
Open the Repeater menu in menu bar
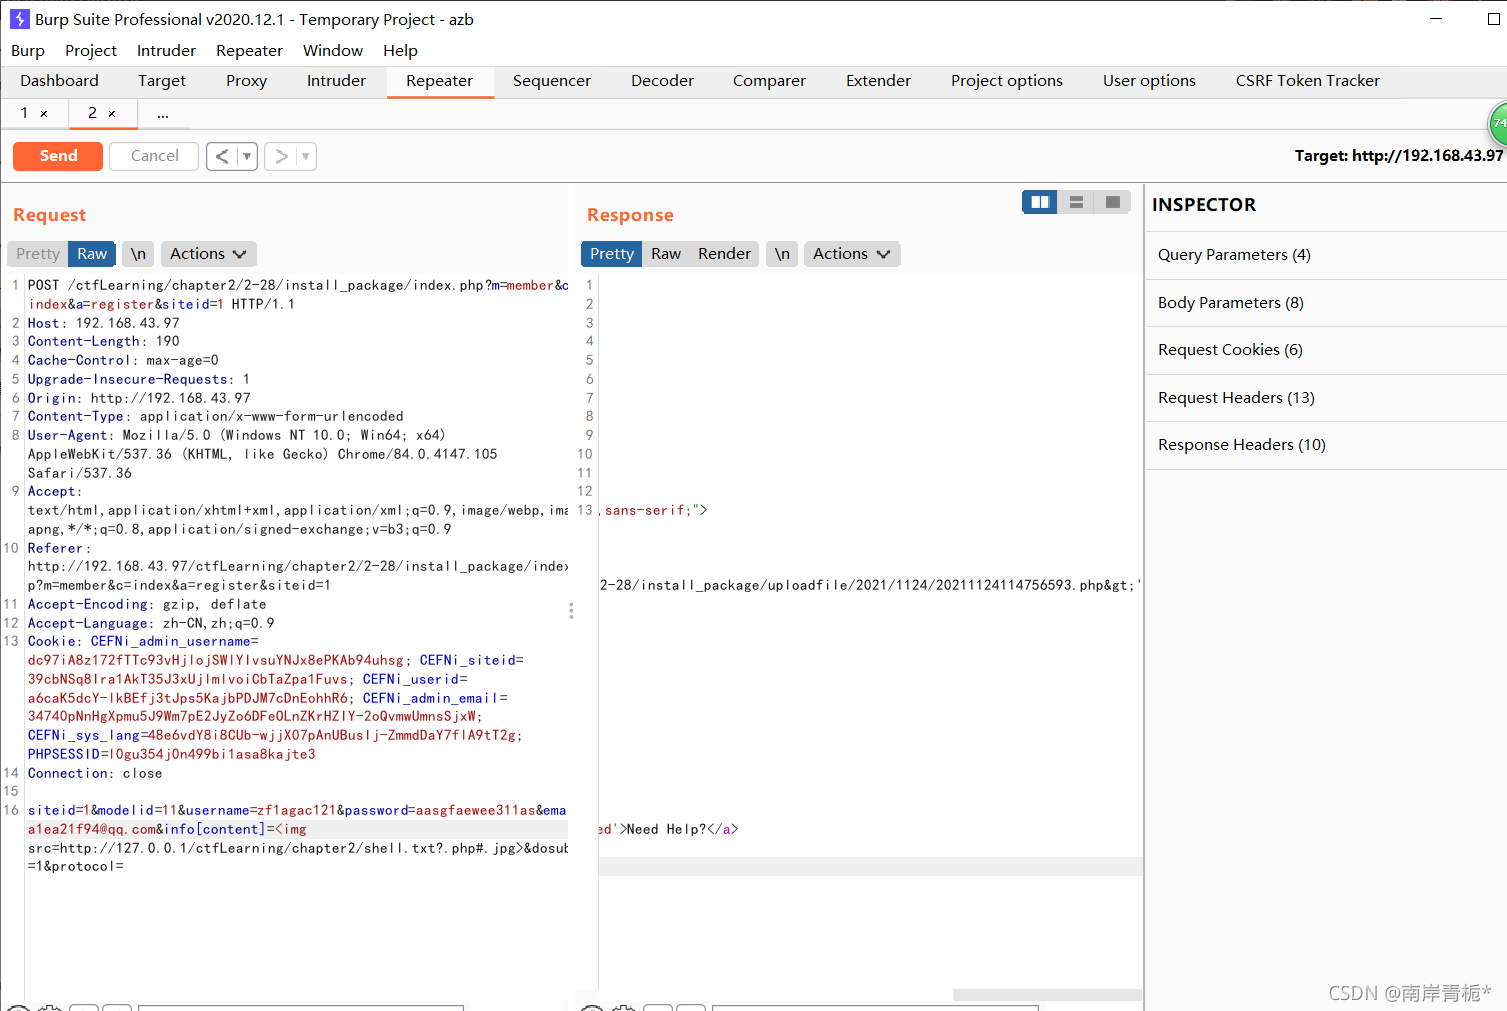249,51
